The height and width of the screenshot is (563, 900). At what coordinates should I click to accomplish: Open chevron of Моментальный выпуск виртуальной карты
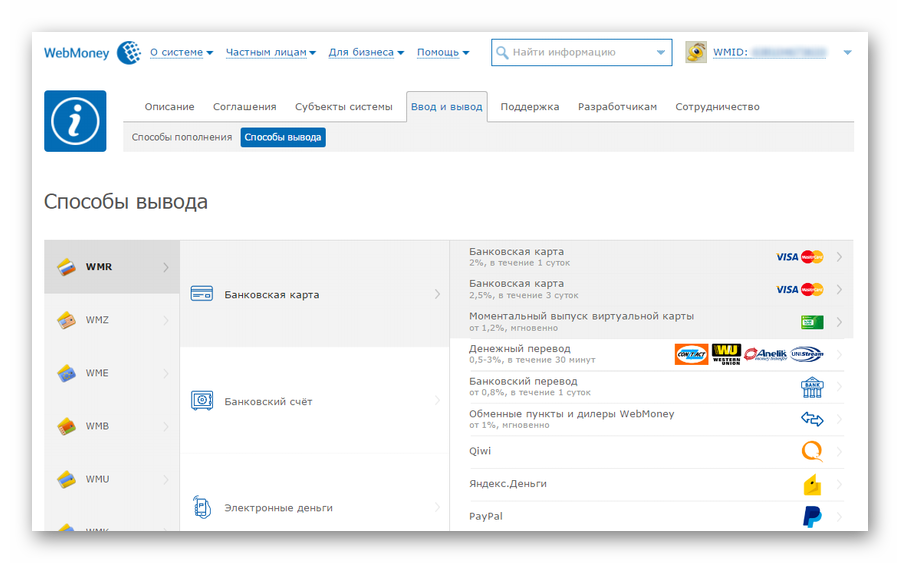pos(839,322)
